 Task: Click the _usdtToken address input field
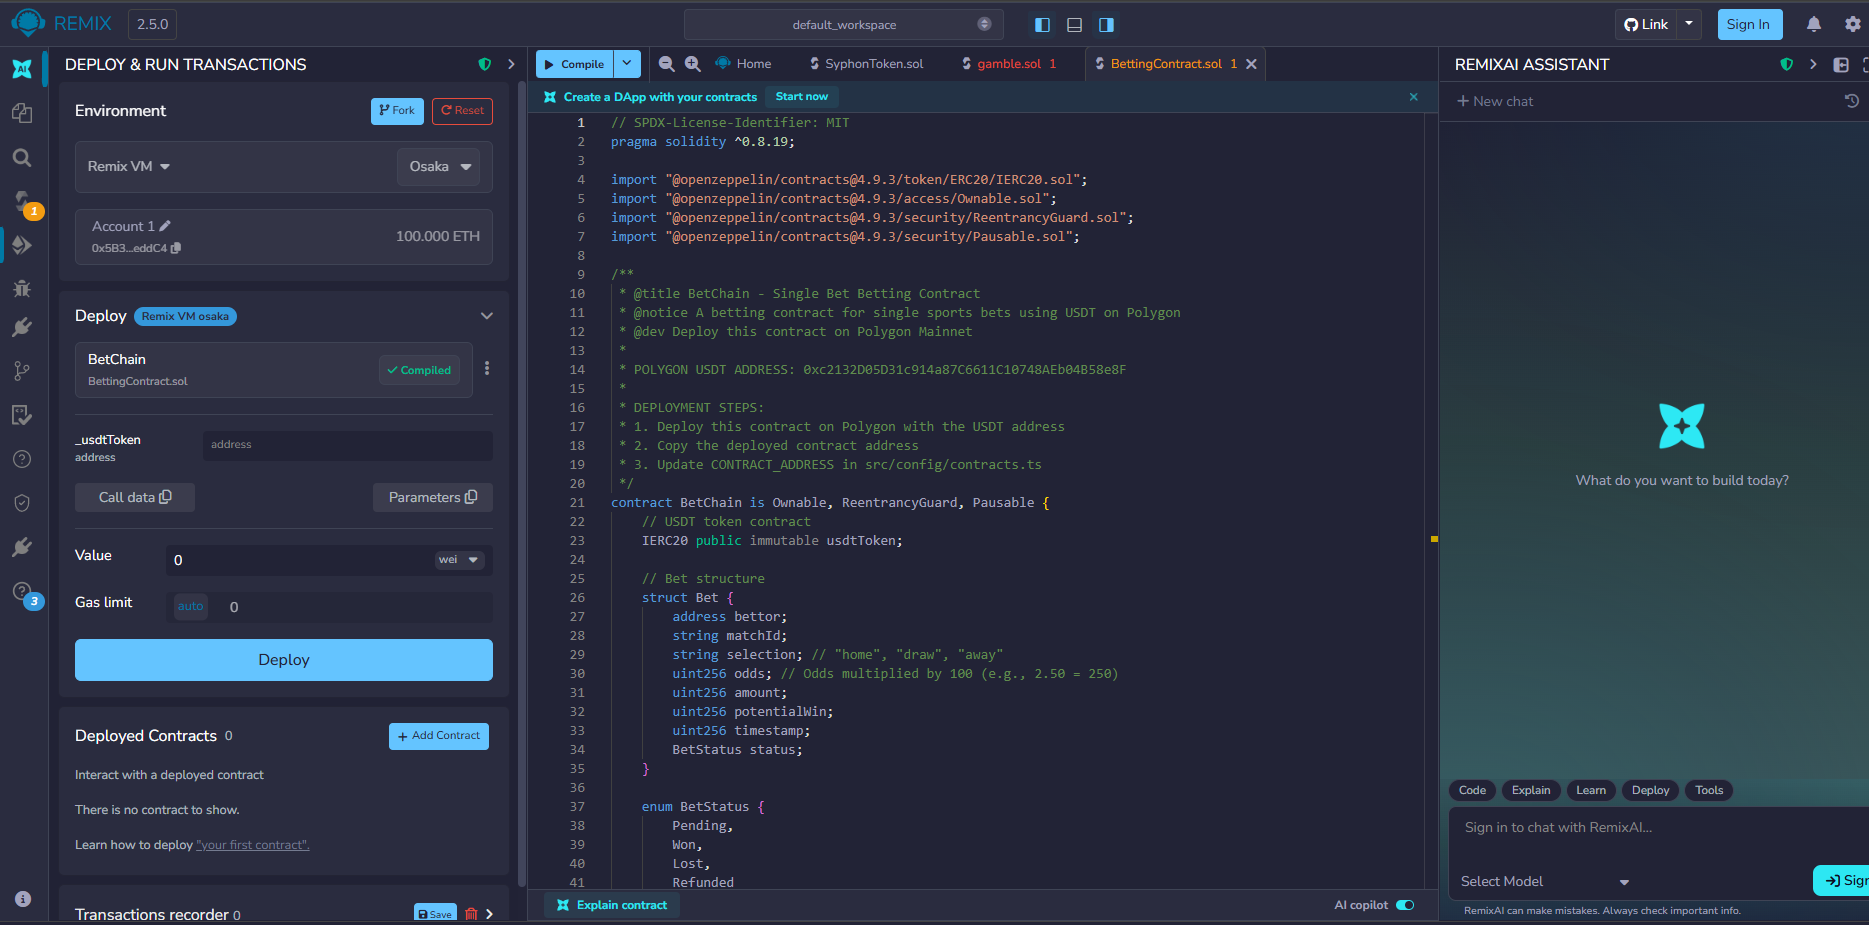348,445
